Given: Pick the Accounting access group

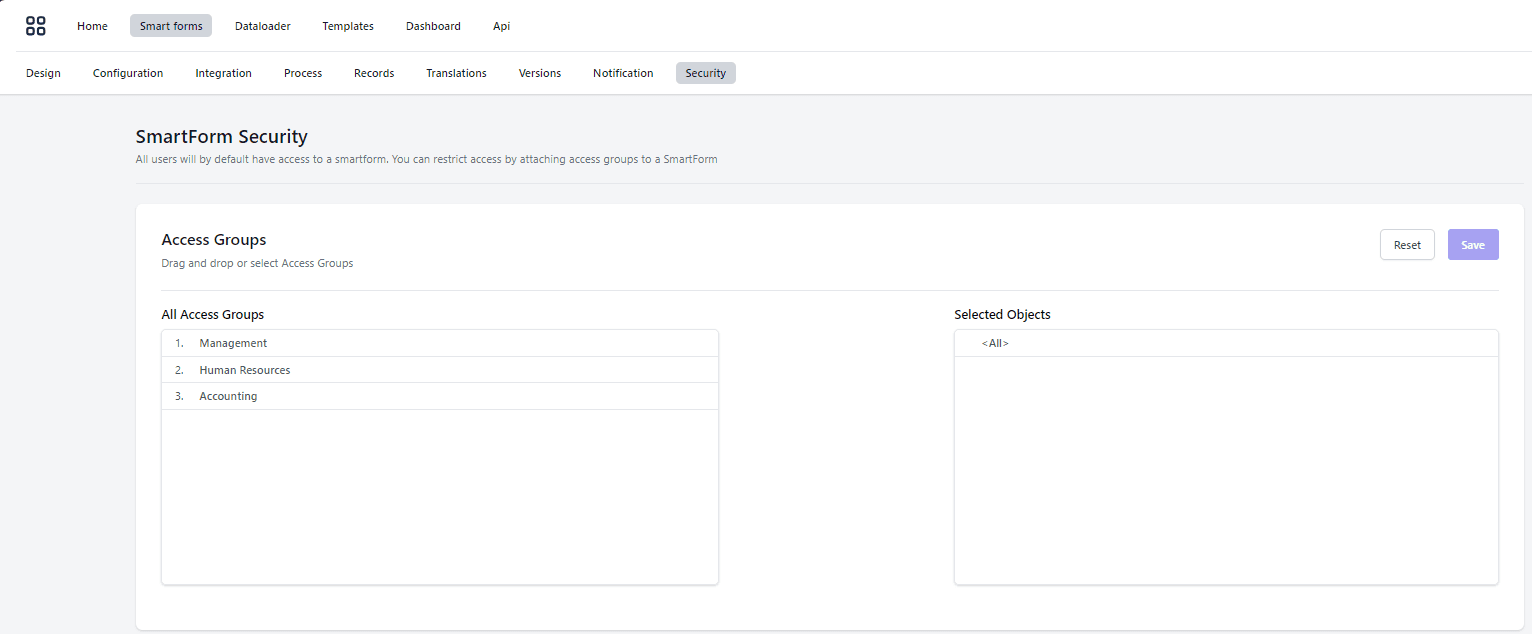Looking at the screenshot, I should (228, 396).
